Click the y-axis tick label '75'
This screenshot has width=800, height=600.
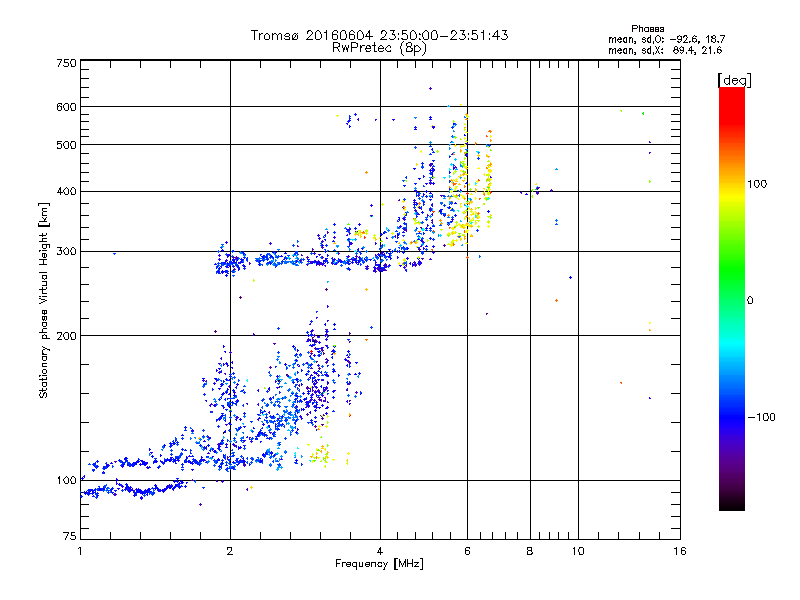(70, 536)
